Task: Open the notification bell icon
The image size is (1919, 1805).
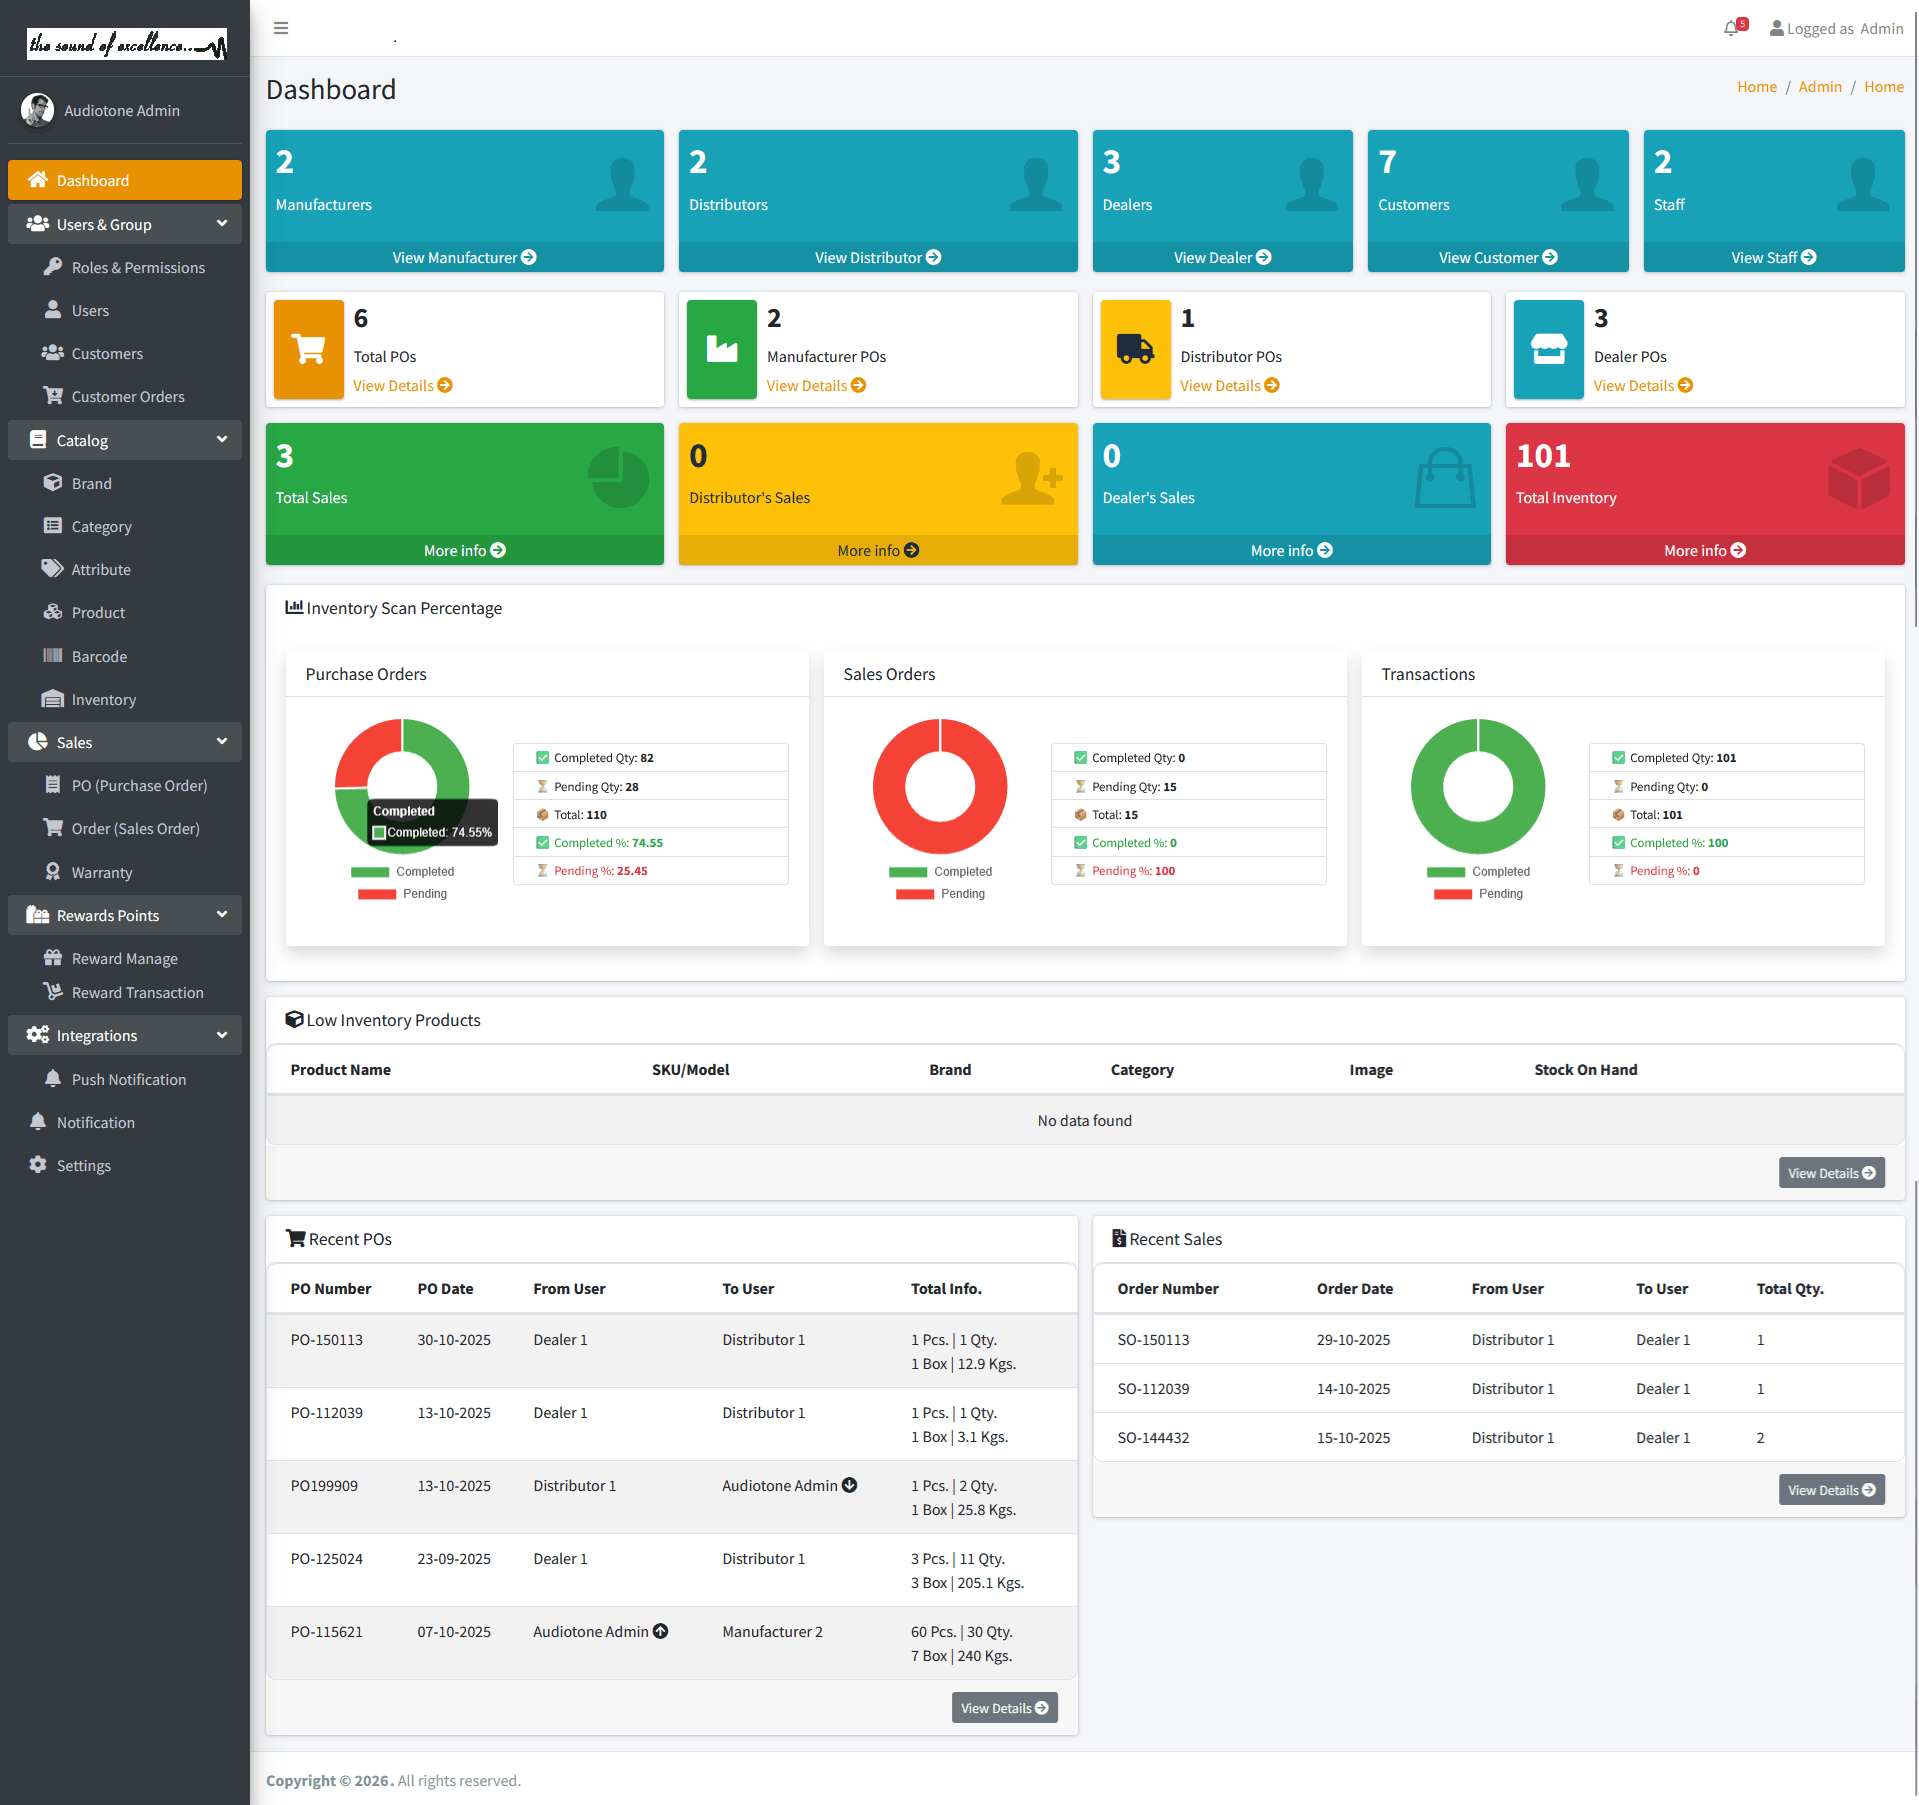Action: tap(1732, 29)
